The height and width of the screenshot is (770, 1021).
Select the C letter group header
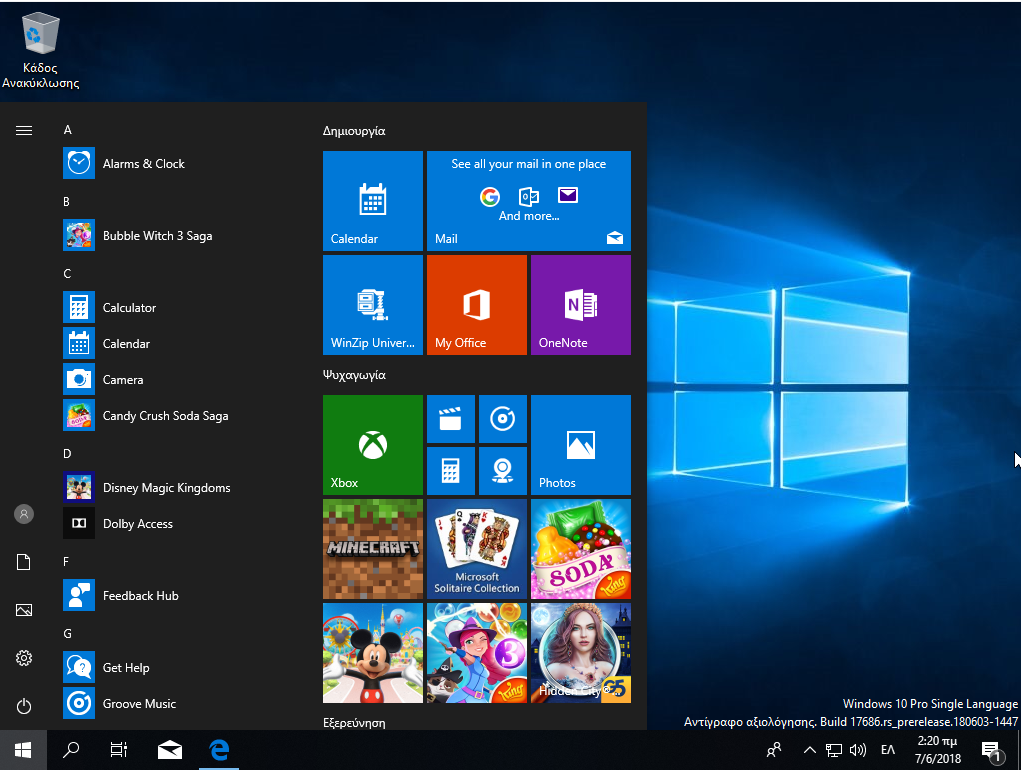[67, 273]
